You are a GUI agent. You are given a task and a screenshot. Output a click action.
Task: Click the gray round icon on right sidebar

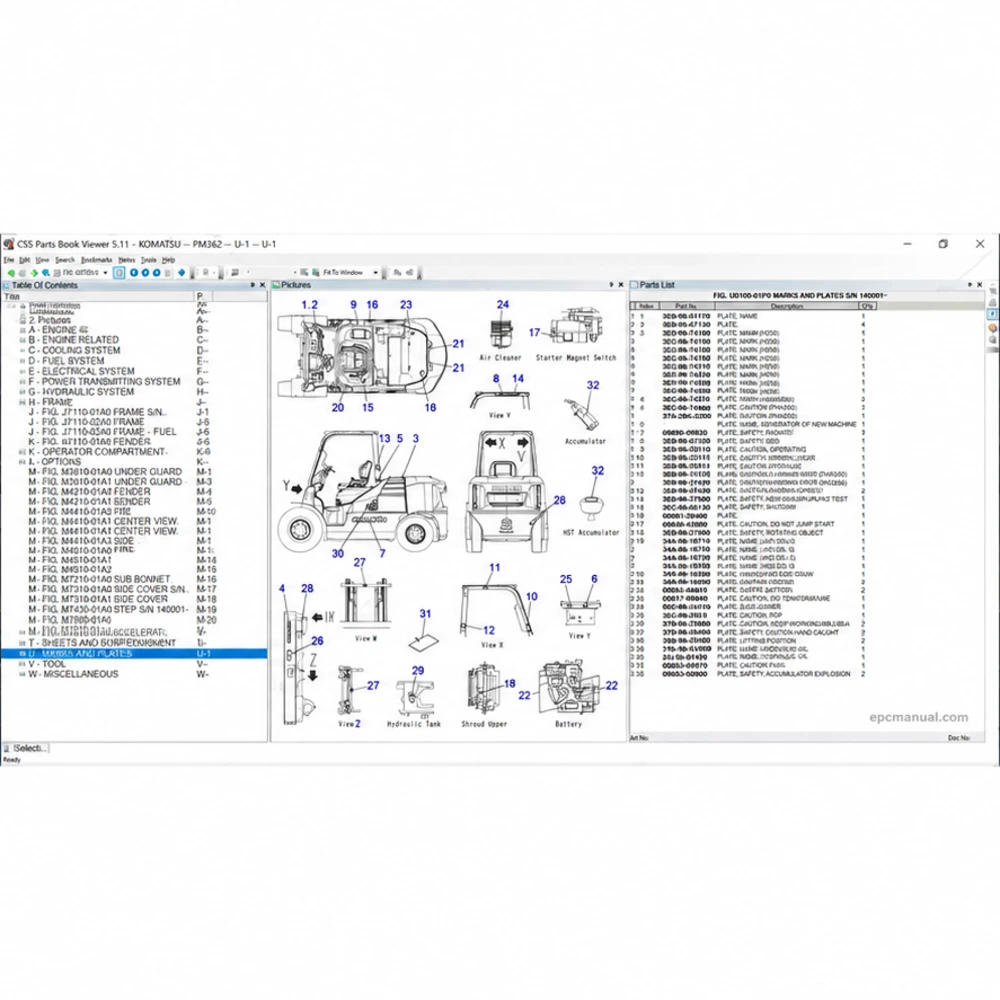[992, 341]
